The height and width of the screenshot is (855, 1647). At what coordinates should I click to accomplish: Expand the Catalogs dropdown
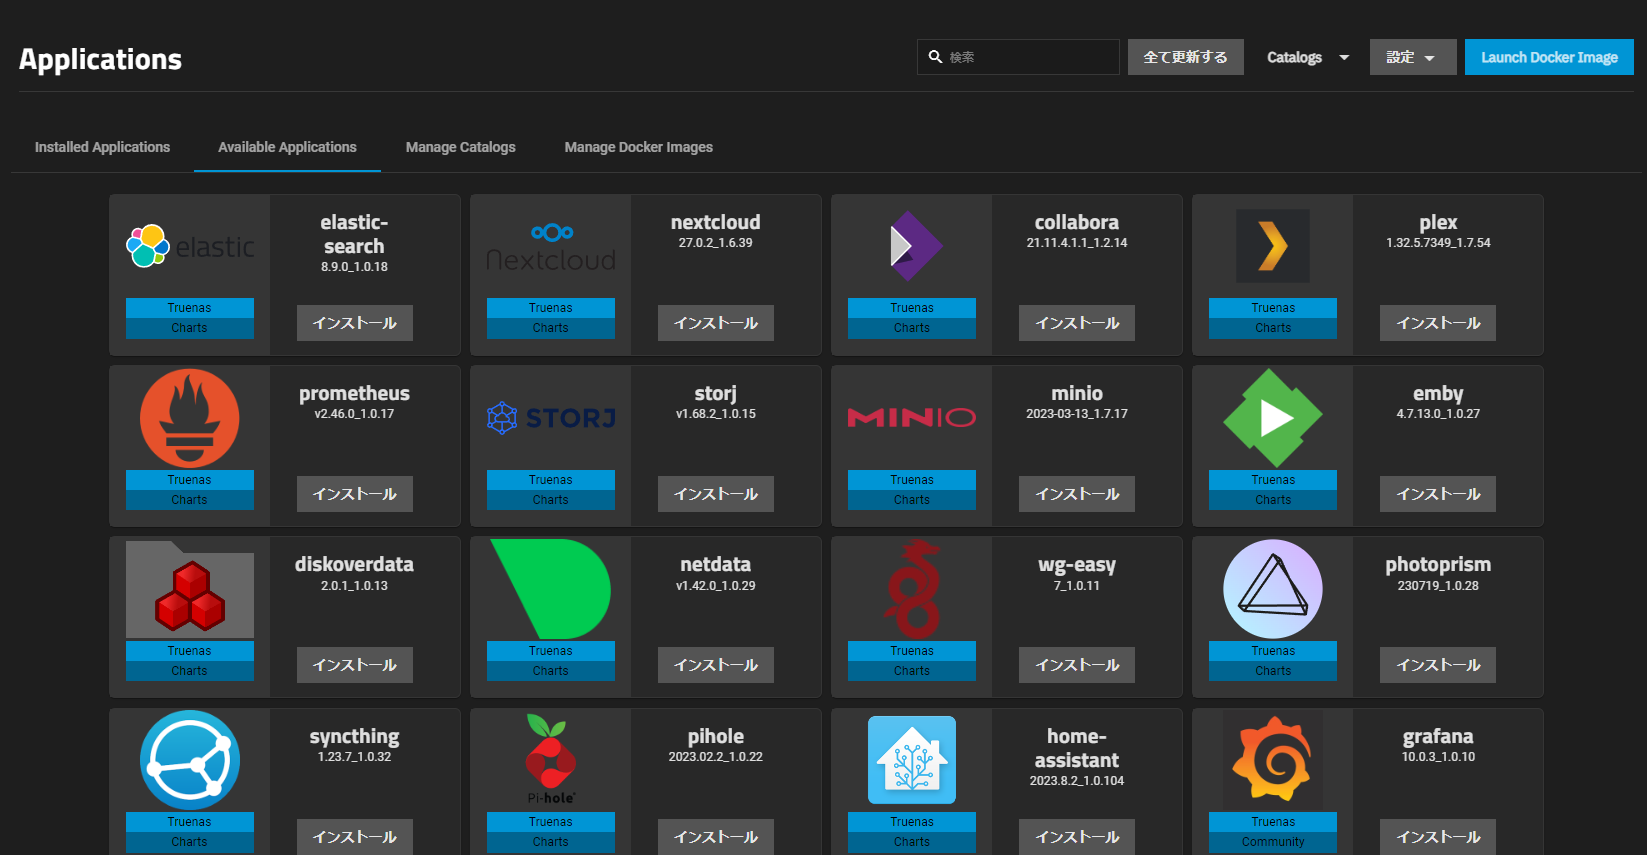[x=1307, y=58]
